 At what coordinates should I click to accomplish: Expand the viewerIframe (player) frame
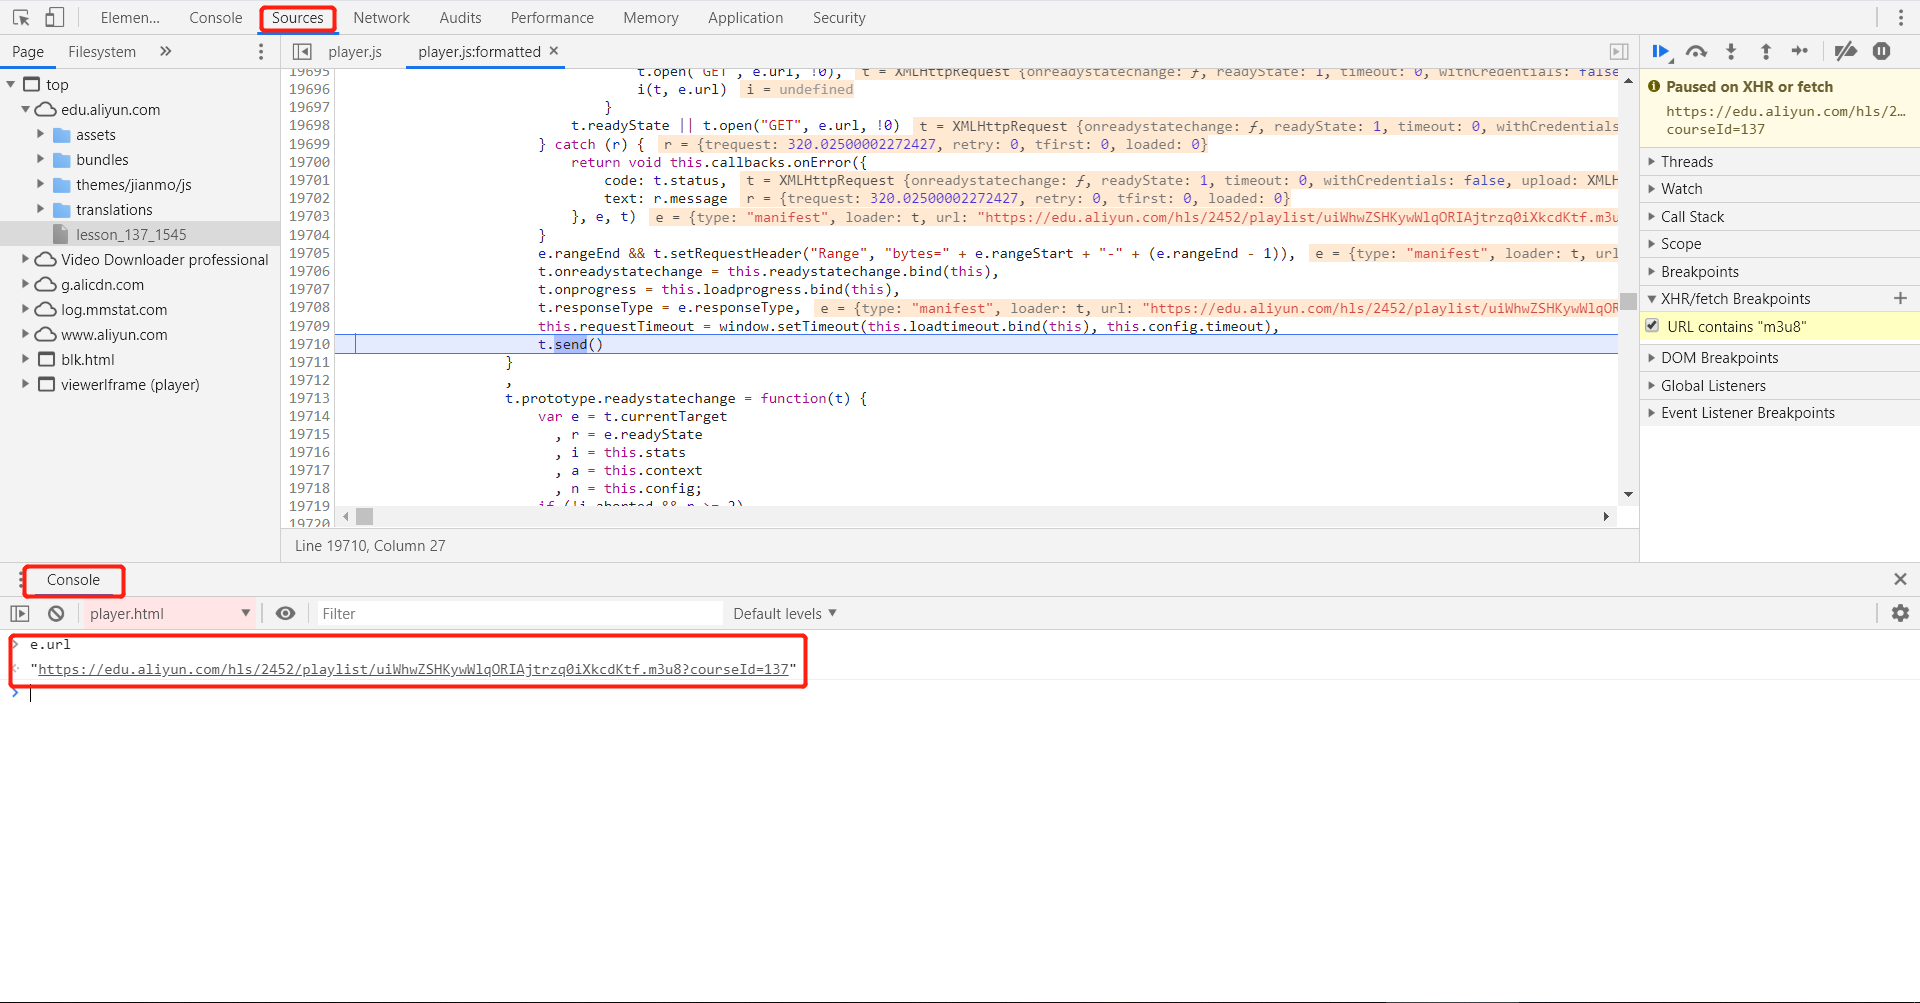pos(26,384)
